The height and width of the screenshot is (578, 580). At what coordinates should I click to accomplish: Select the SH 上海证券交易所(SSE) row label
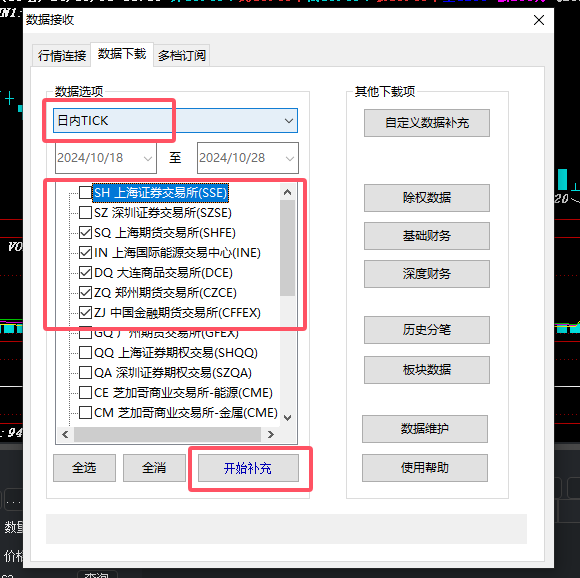(161, 193)
